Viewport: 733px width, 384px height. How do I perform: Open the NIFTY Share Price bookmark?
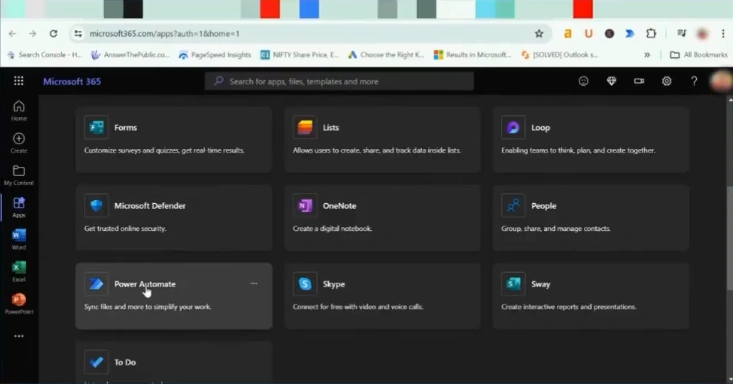tap(300, 55)
